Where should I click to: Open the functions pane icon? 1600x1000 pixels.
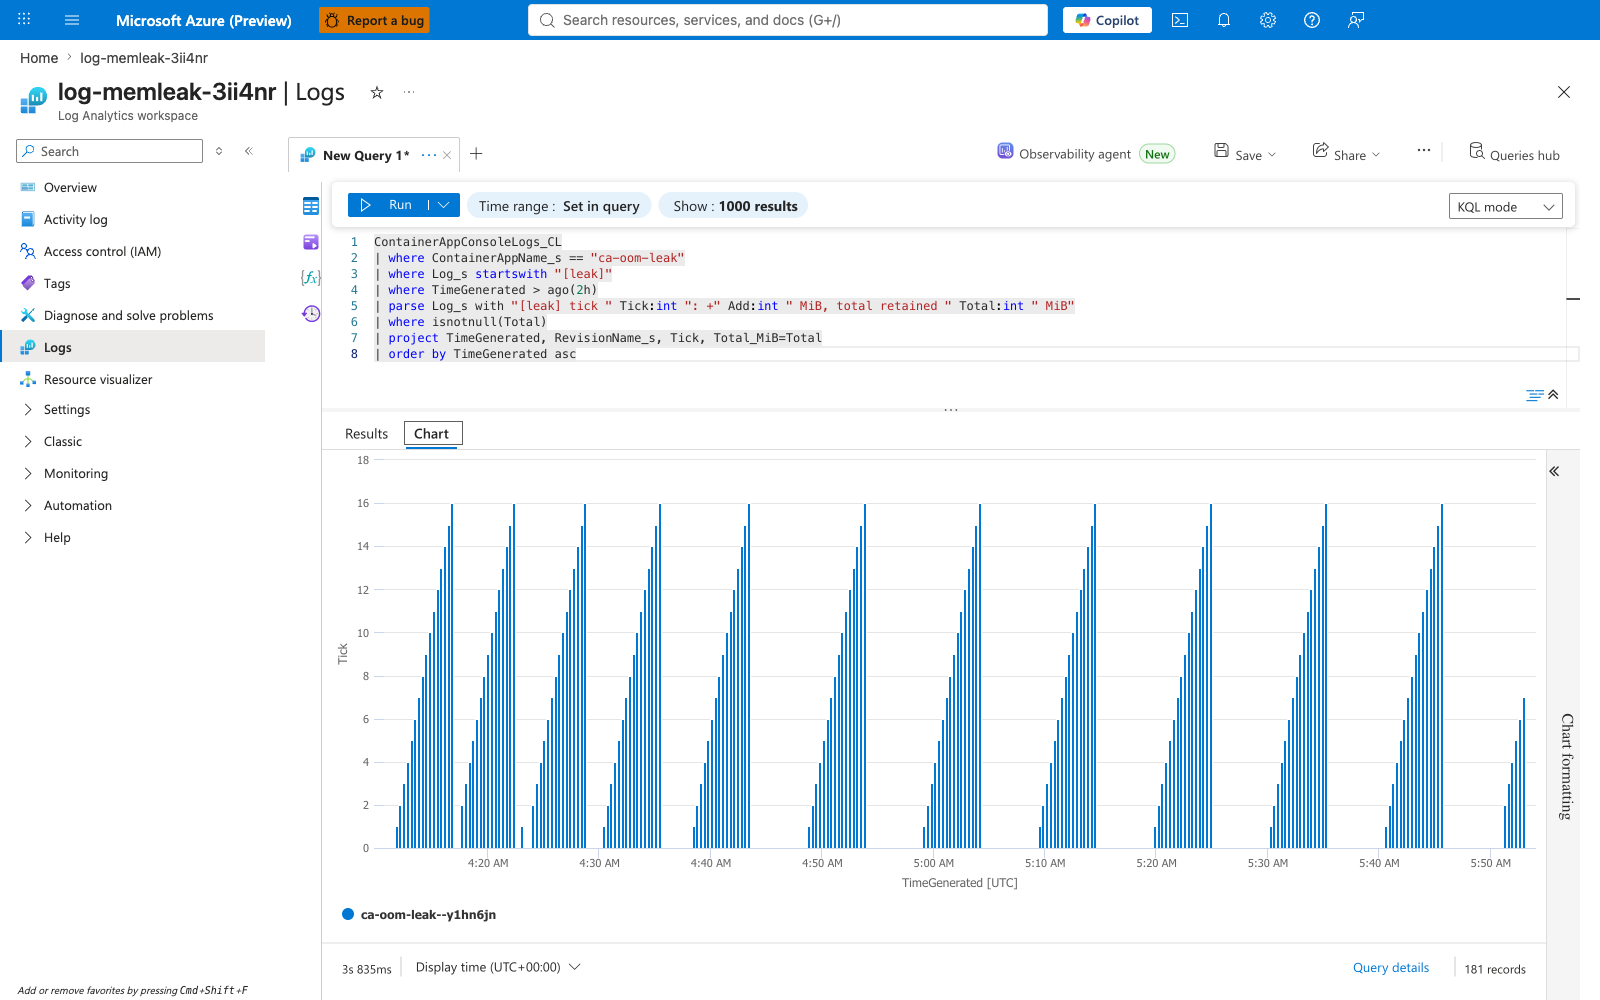coord(311,277)
